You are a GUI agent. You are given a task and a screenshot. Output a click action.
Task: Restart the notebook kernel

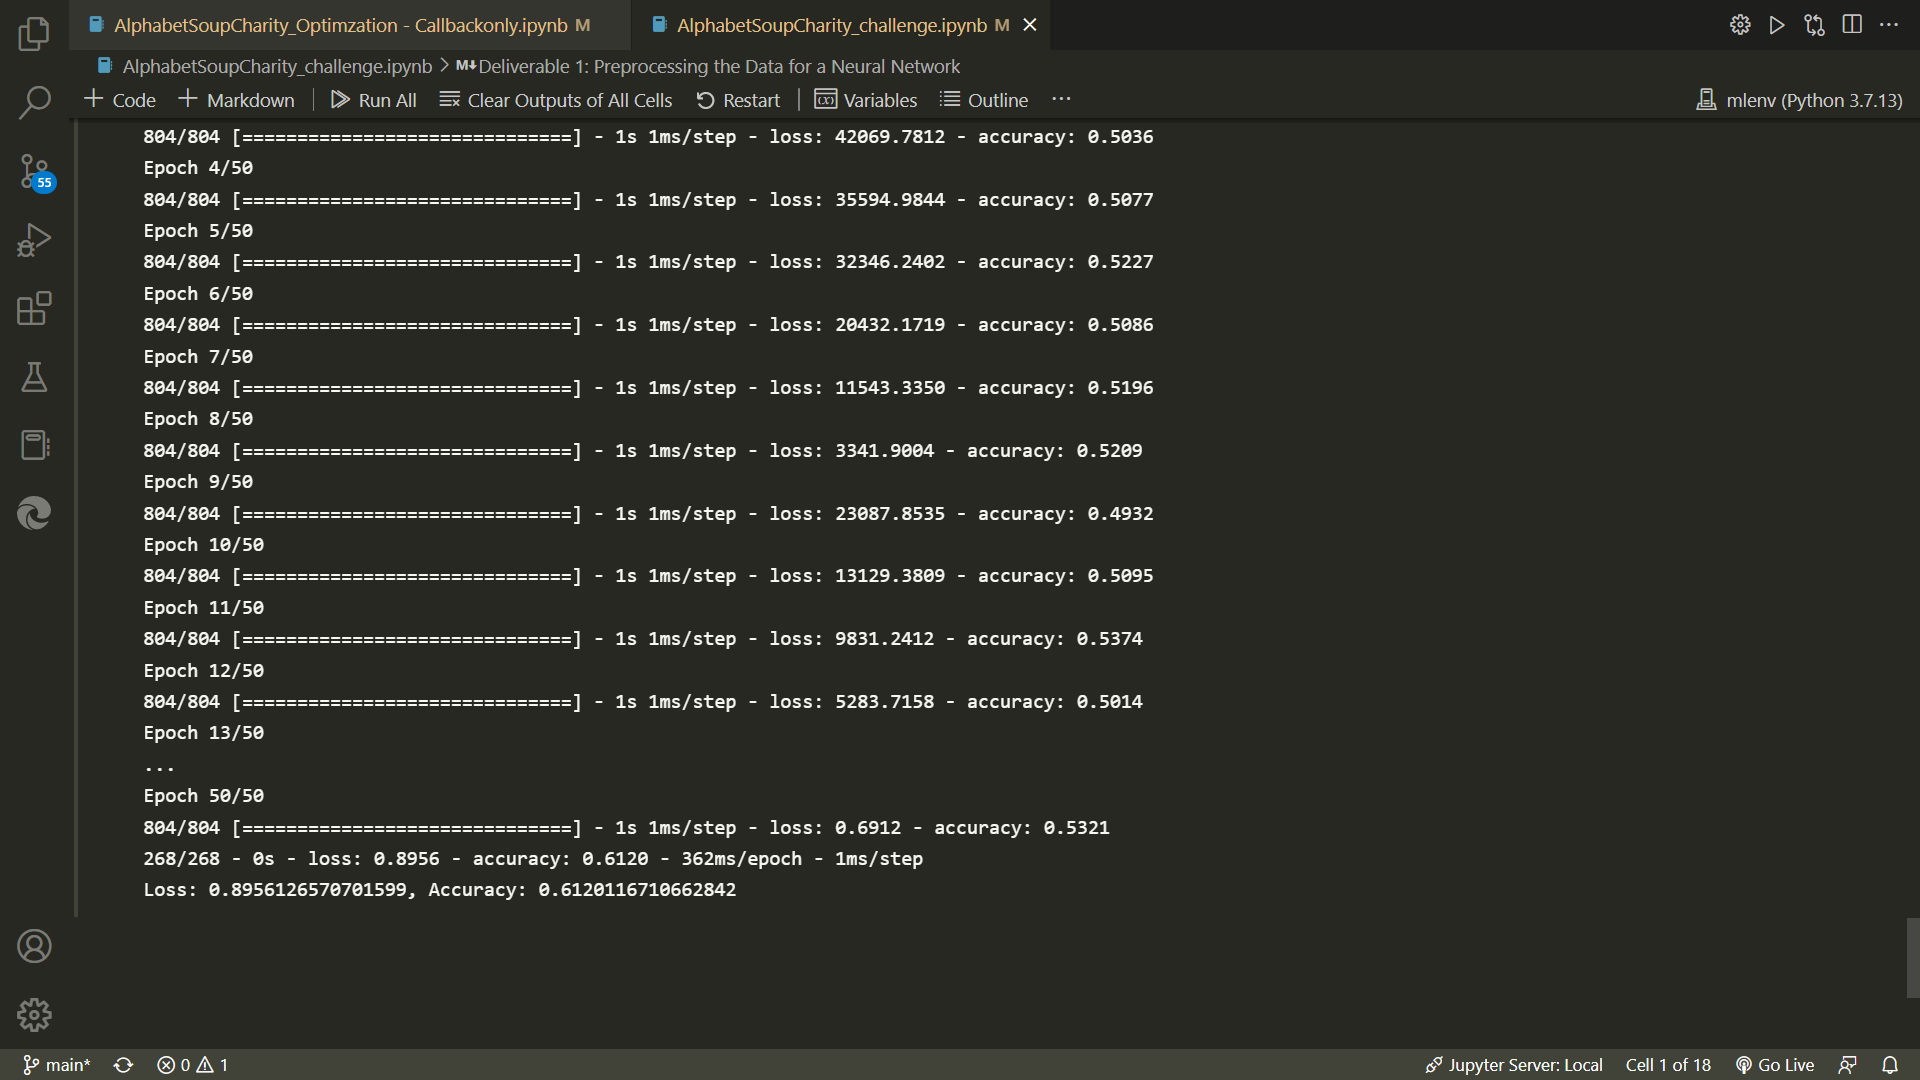tap(739, 99)
